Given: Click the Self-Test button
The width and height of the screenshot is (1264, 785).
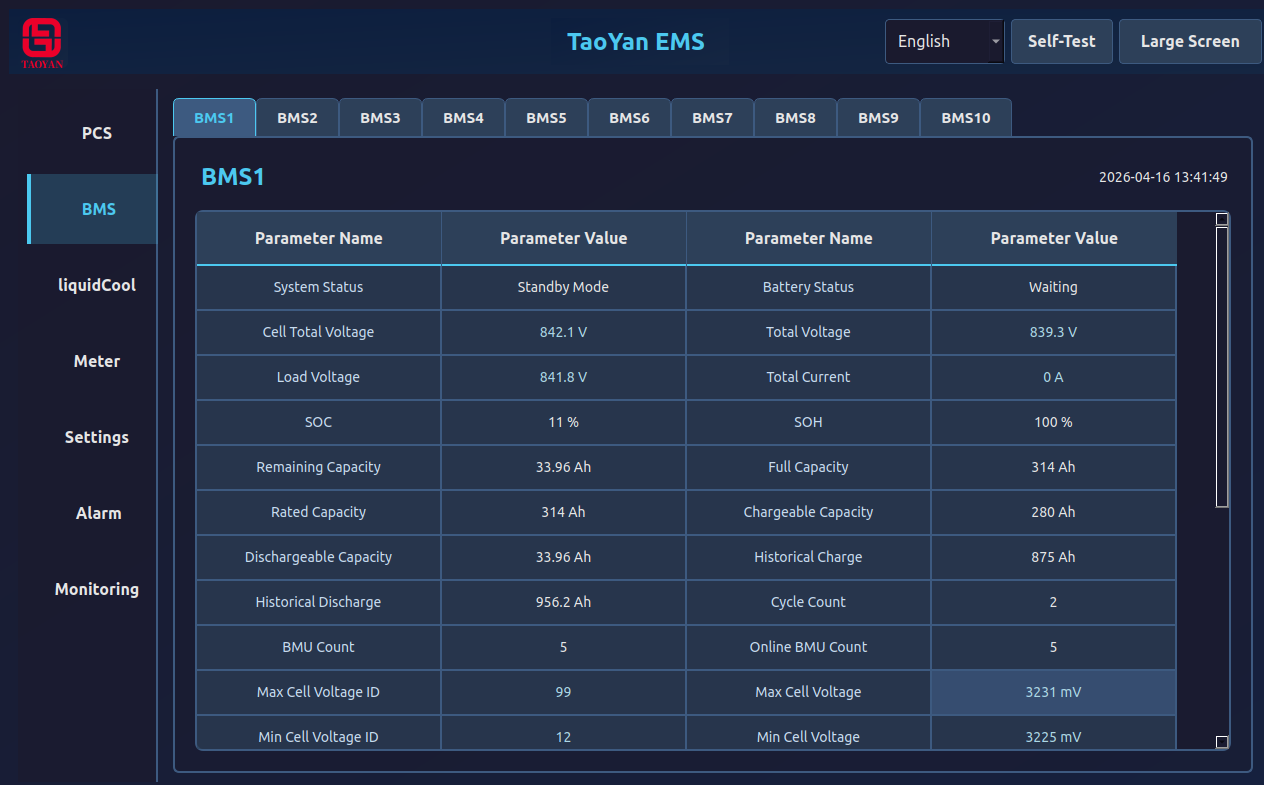Looking at the screenshot, I should (1061, 42).
